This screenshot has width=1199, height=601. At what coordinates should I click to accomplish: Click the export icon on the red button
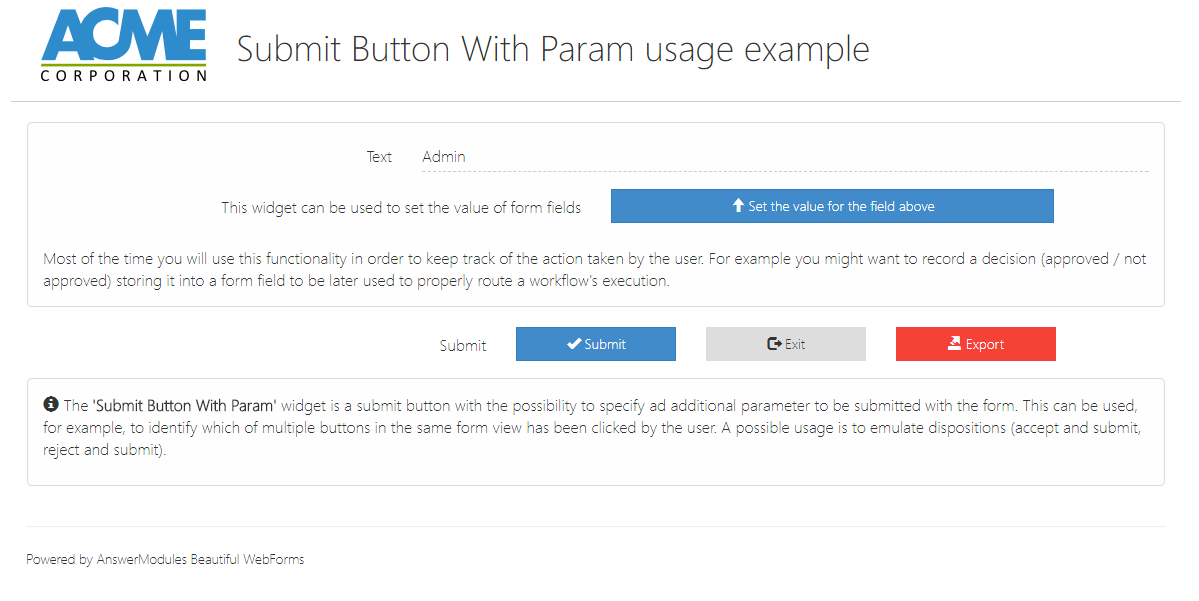[954, 344]
